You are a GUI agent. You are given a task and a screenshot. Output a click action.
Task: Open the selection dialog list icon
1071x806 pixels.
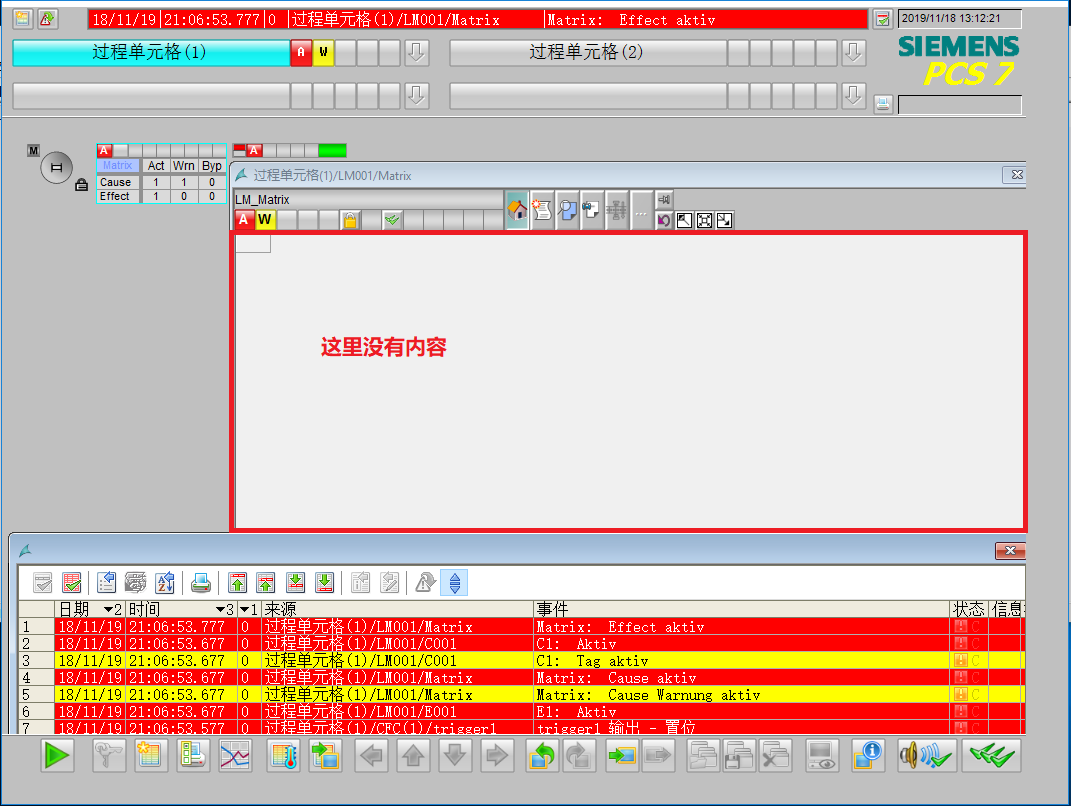107,583
